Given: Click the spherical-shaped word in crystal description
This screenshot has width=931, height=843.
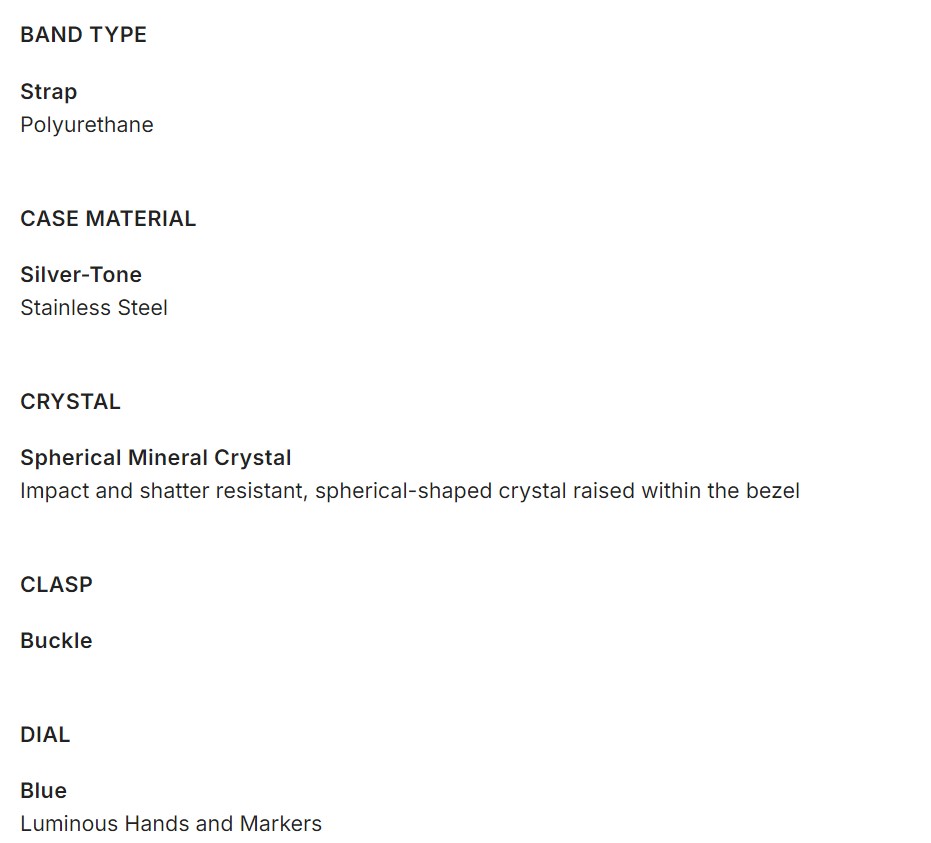Looking at the screenshot, I should click(391, 491).
